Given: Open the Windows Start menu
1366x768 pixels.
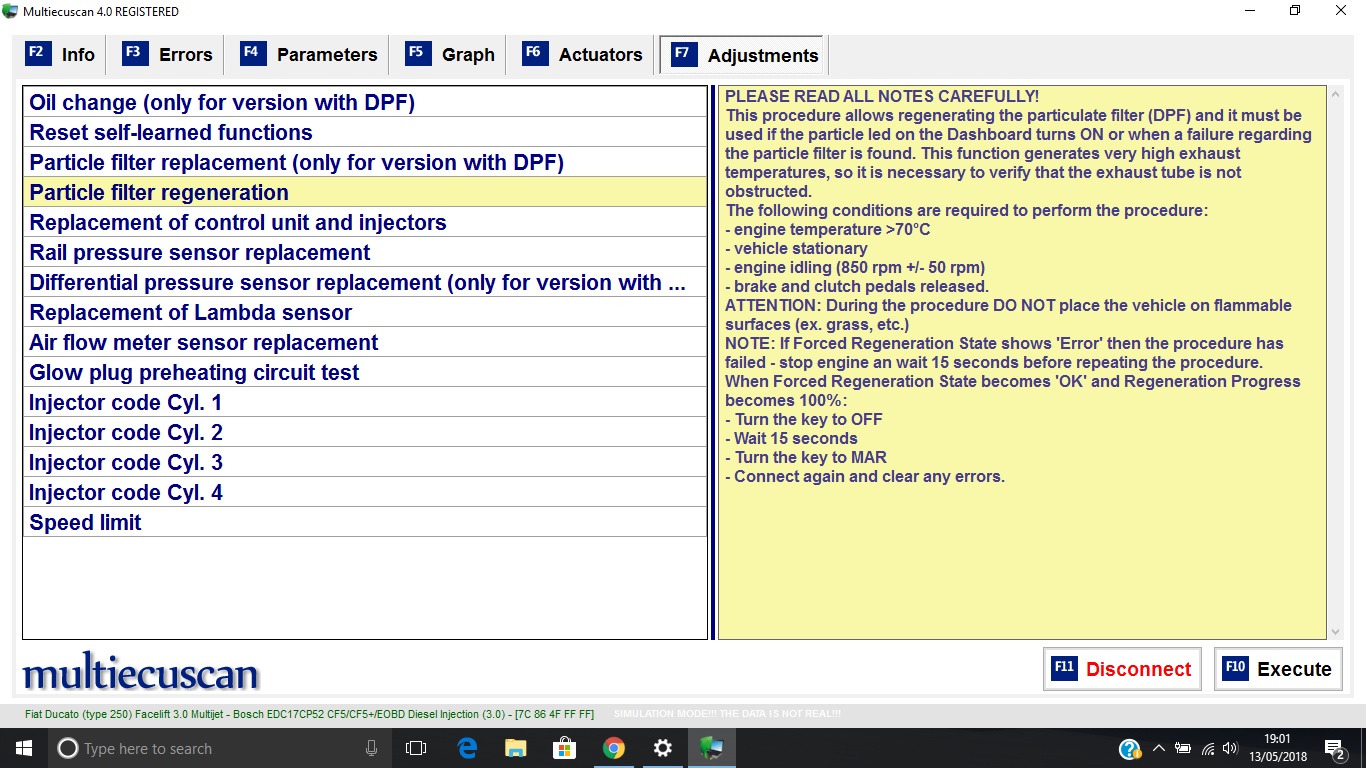Looking at the screenshot, I should 24,748.
